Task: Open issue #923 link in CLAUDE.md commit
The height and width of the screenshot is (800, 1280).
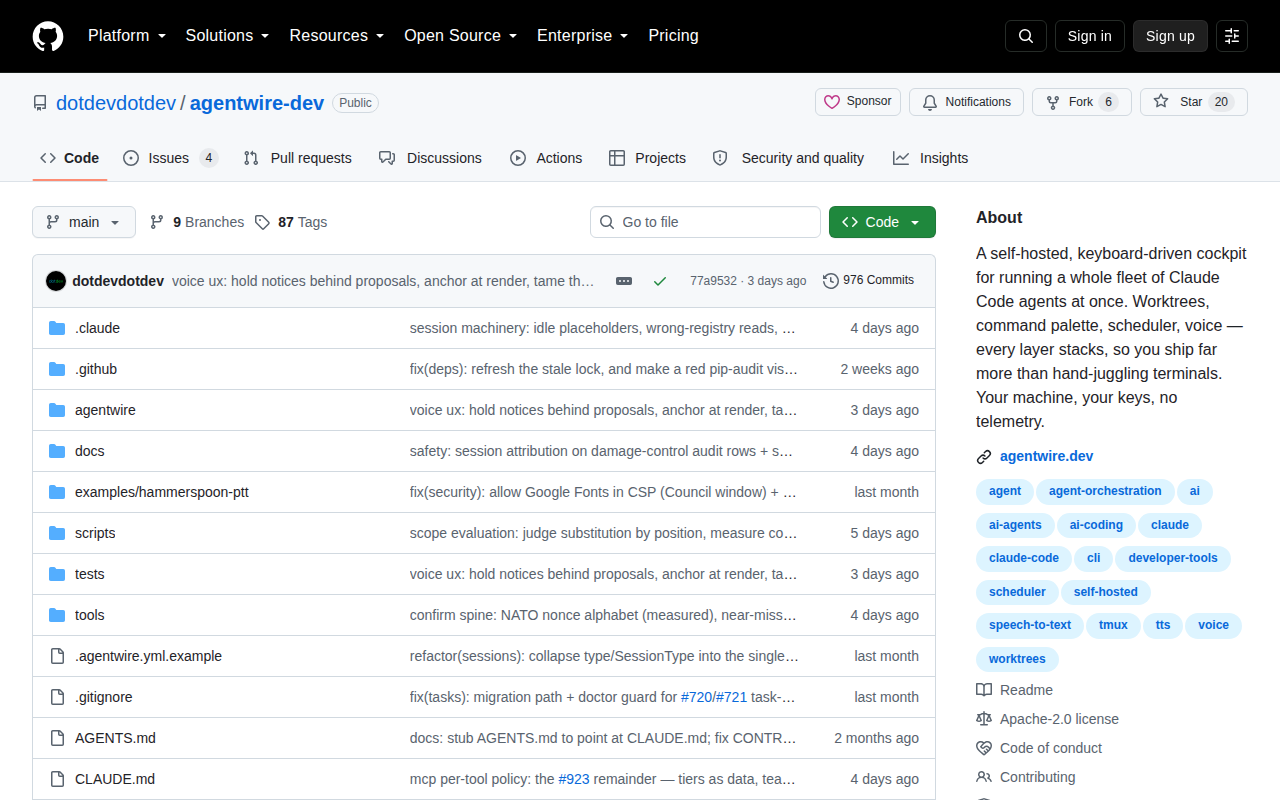Action: pos(574,779)
